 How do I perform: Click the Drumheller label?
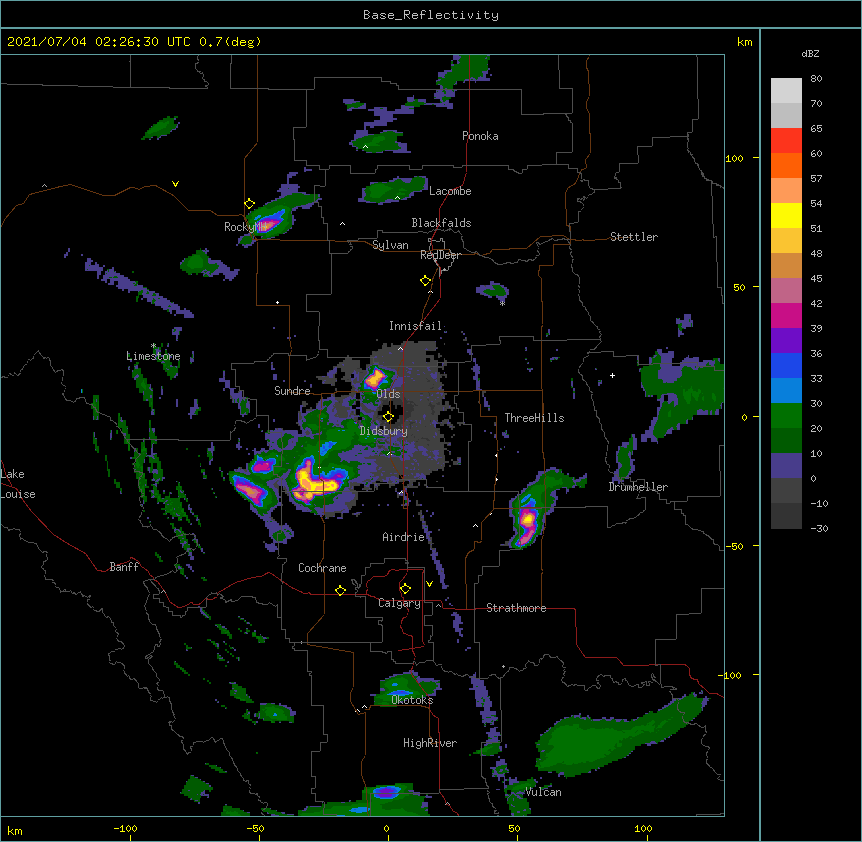pyautogui.click(x=638, y=487)
